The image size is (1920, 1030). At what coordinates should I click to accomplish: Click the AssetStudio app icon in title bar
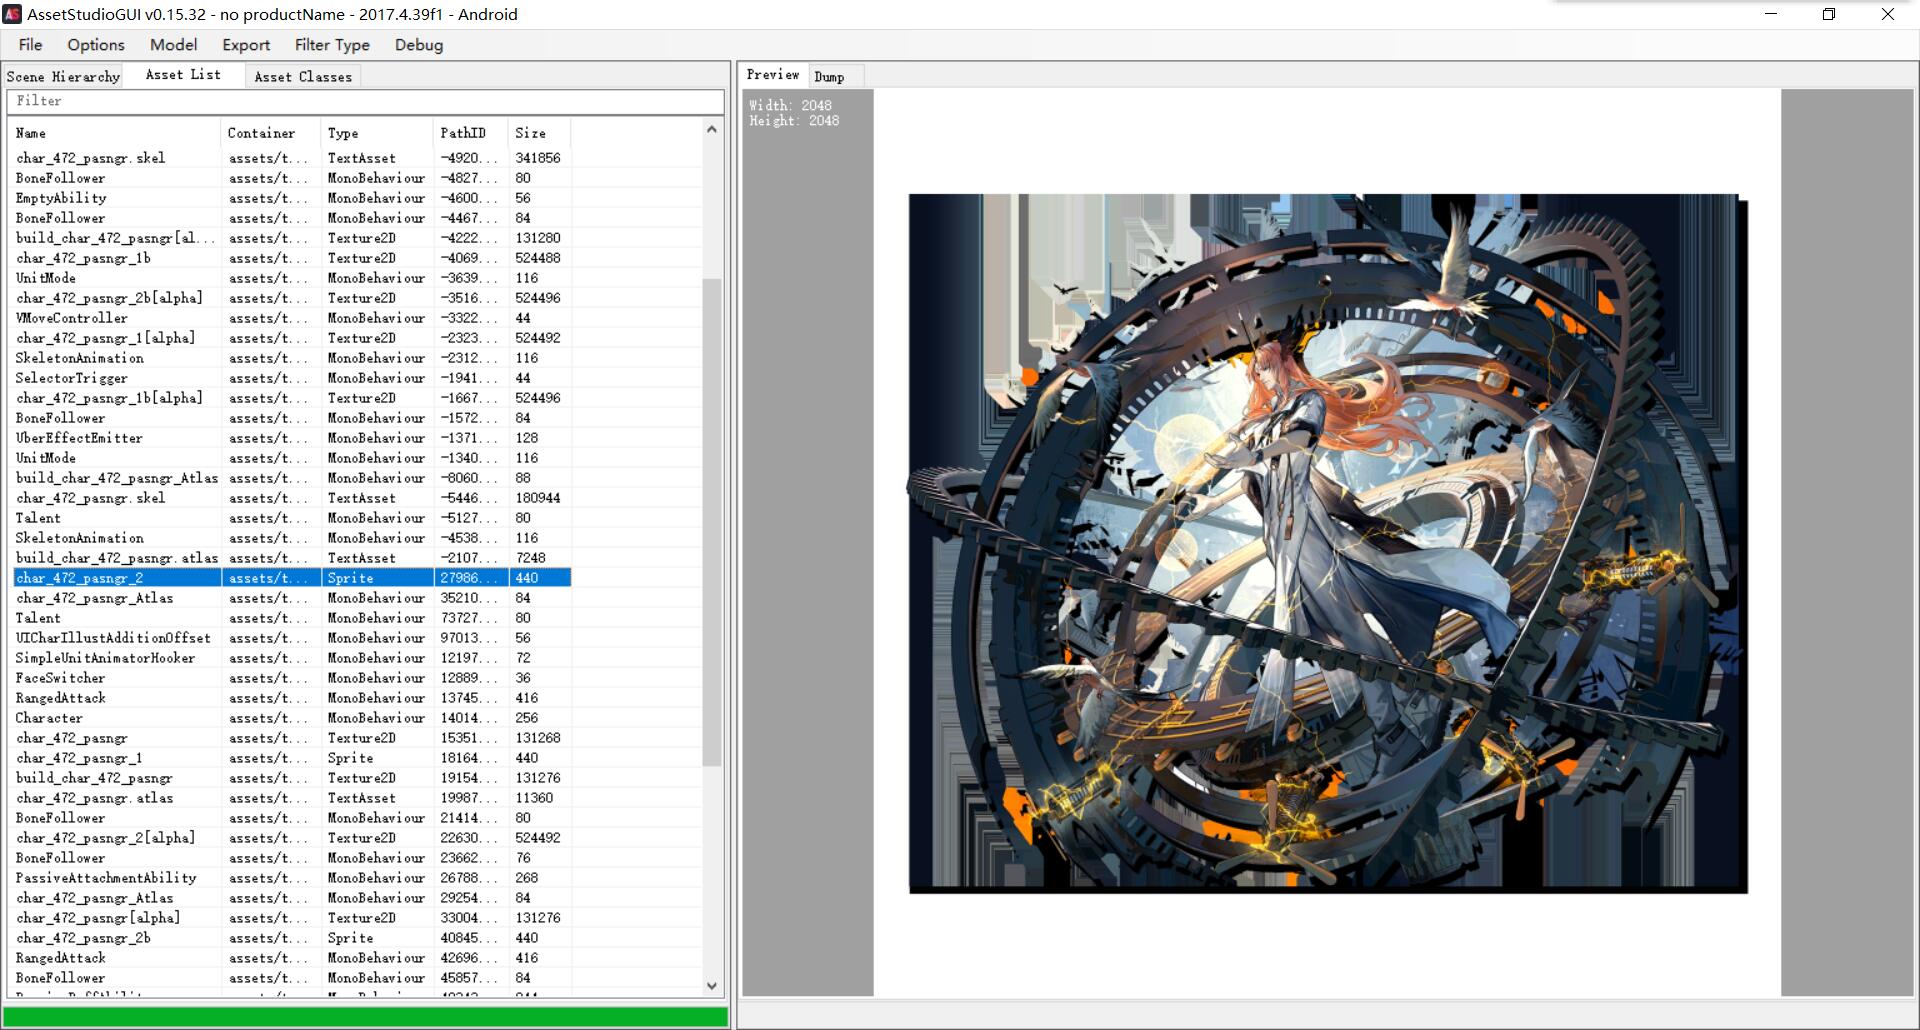12,14
